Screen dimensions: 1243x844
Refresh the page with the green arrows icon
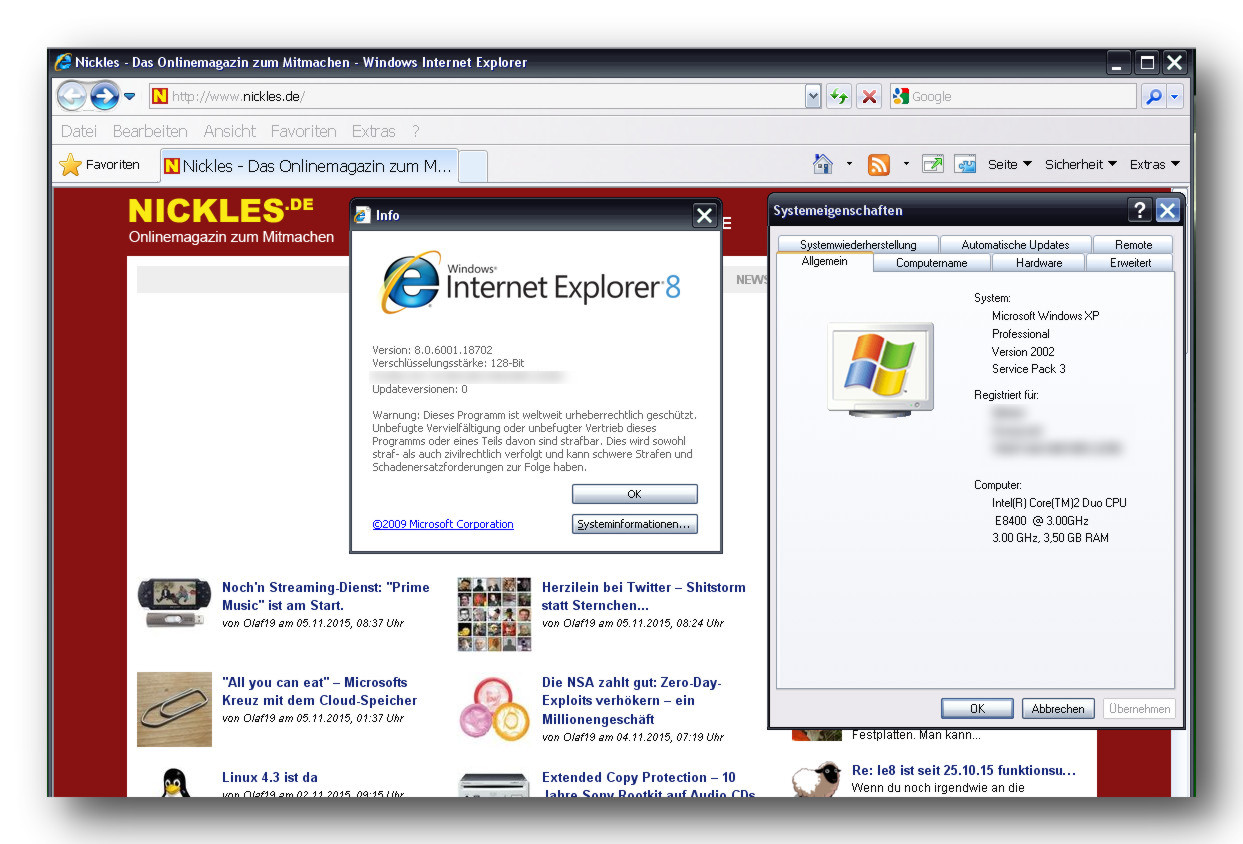(x=839, y=97)
